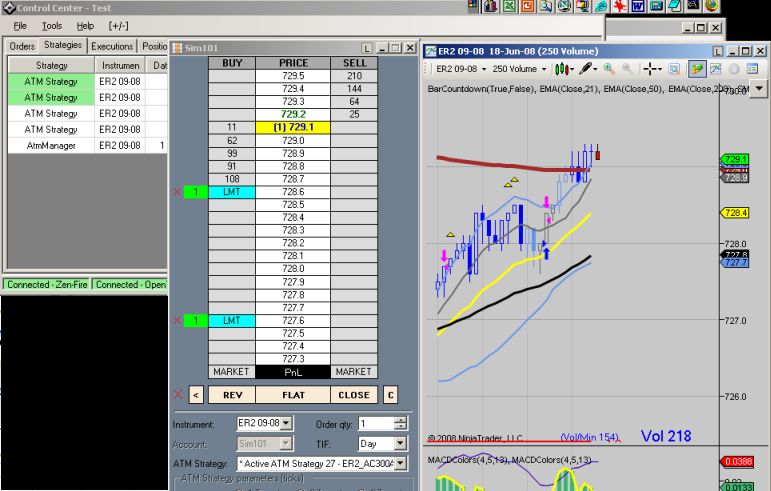Select the crosshair cursor tool
The height and width of the screenshot is (491, 771).
[650, 69]
